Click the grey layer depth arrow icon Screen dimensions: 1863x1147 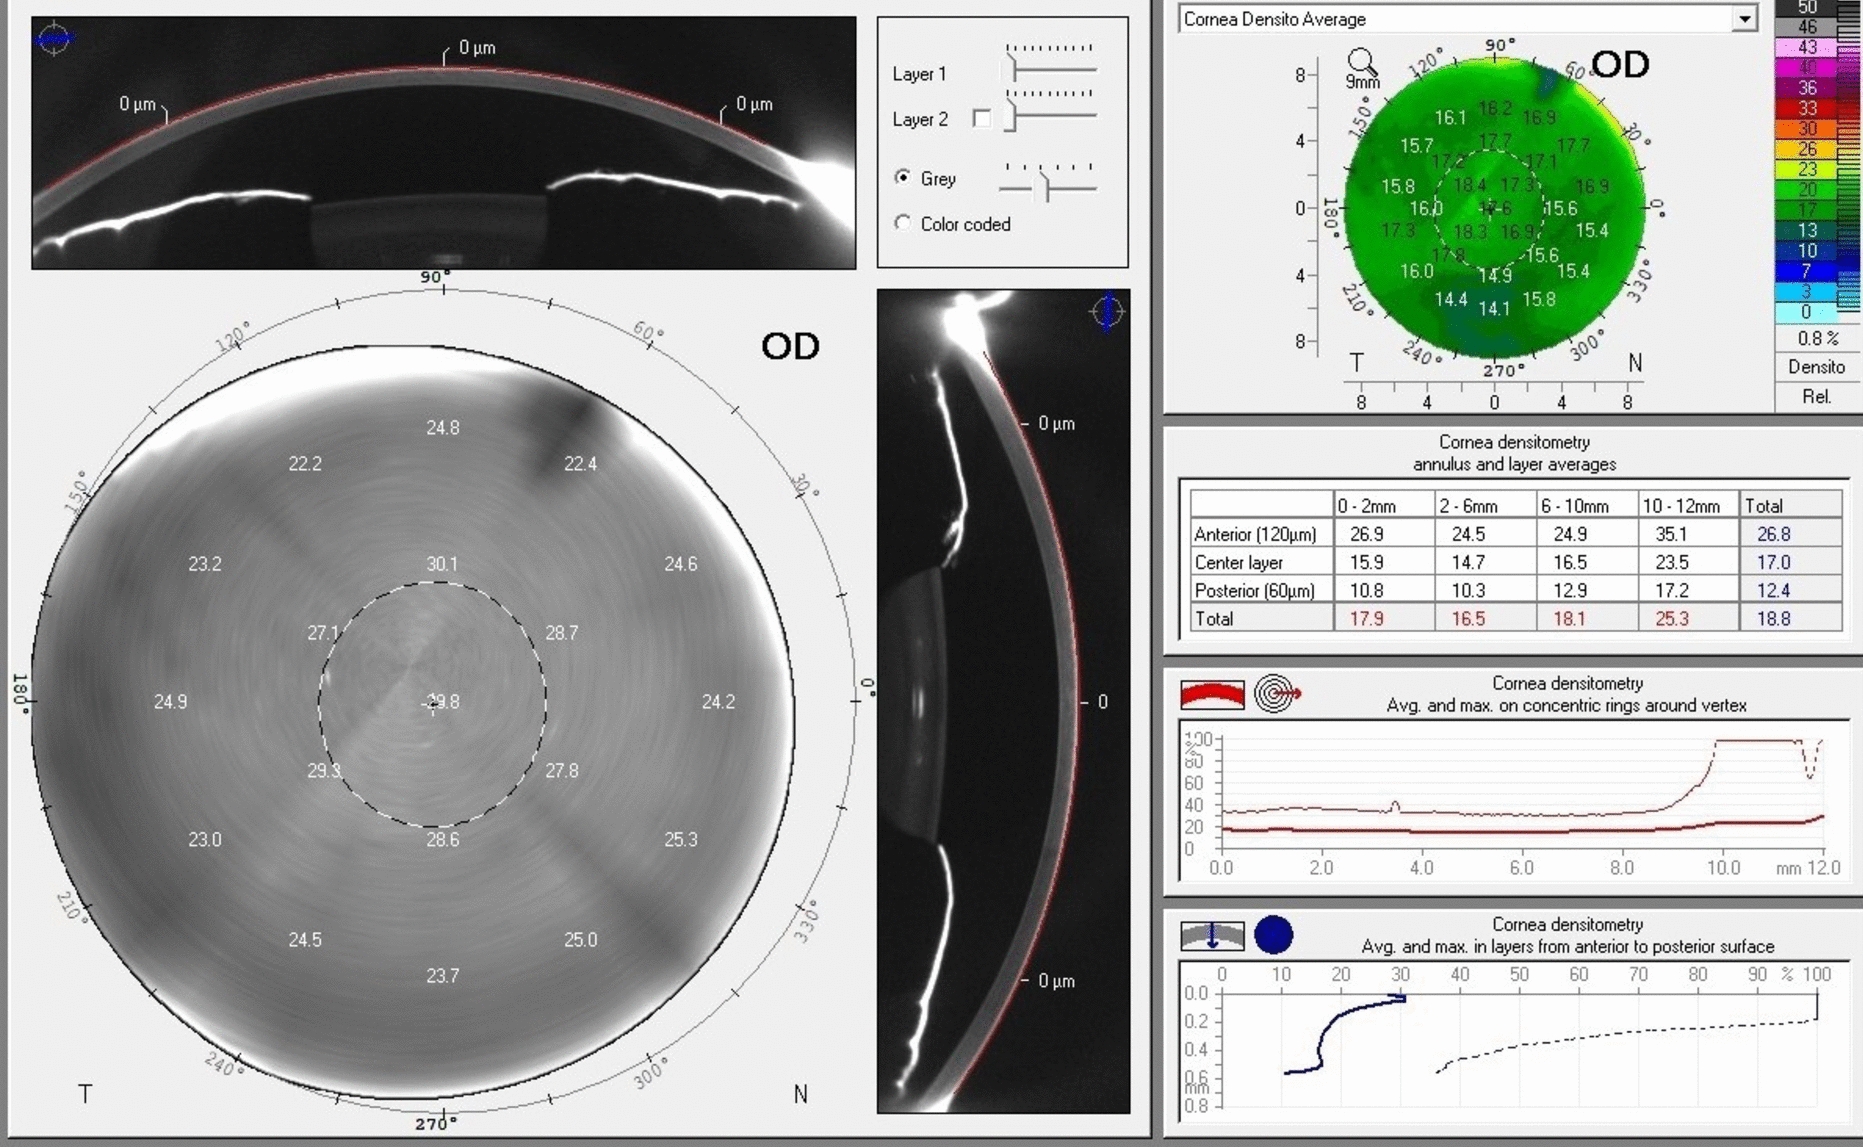coord(1212,935)
